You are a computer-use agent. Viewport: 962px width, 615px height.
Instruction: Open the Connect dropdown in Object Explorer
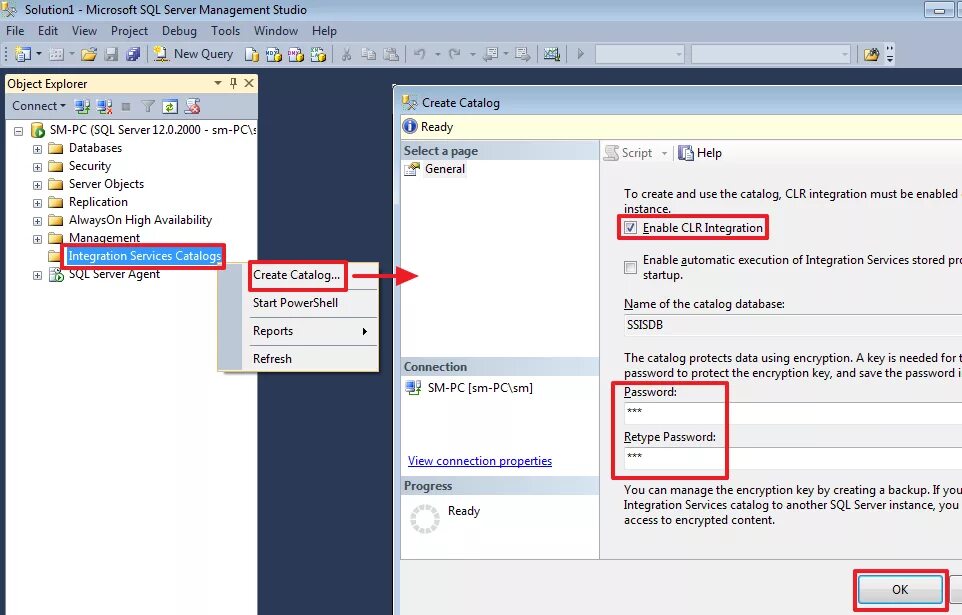[x=39, y=106]
